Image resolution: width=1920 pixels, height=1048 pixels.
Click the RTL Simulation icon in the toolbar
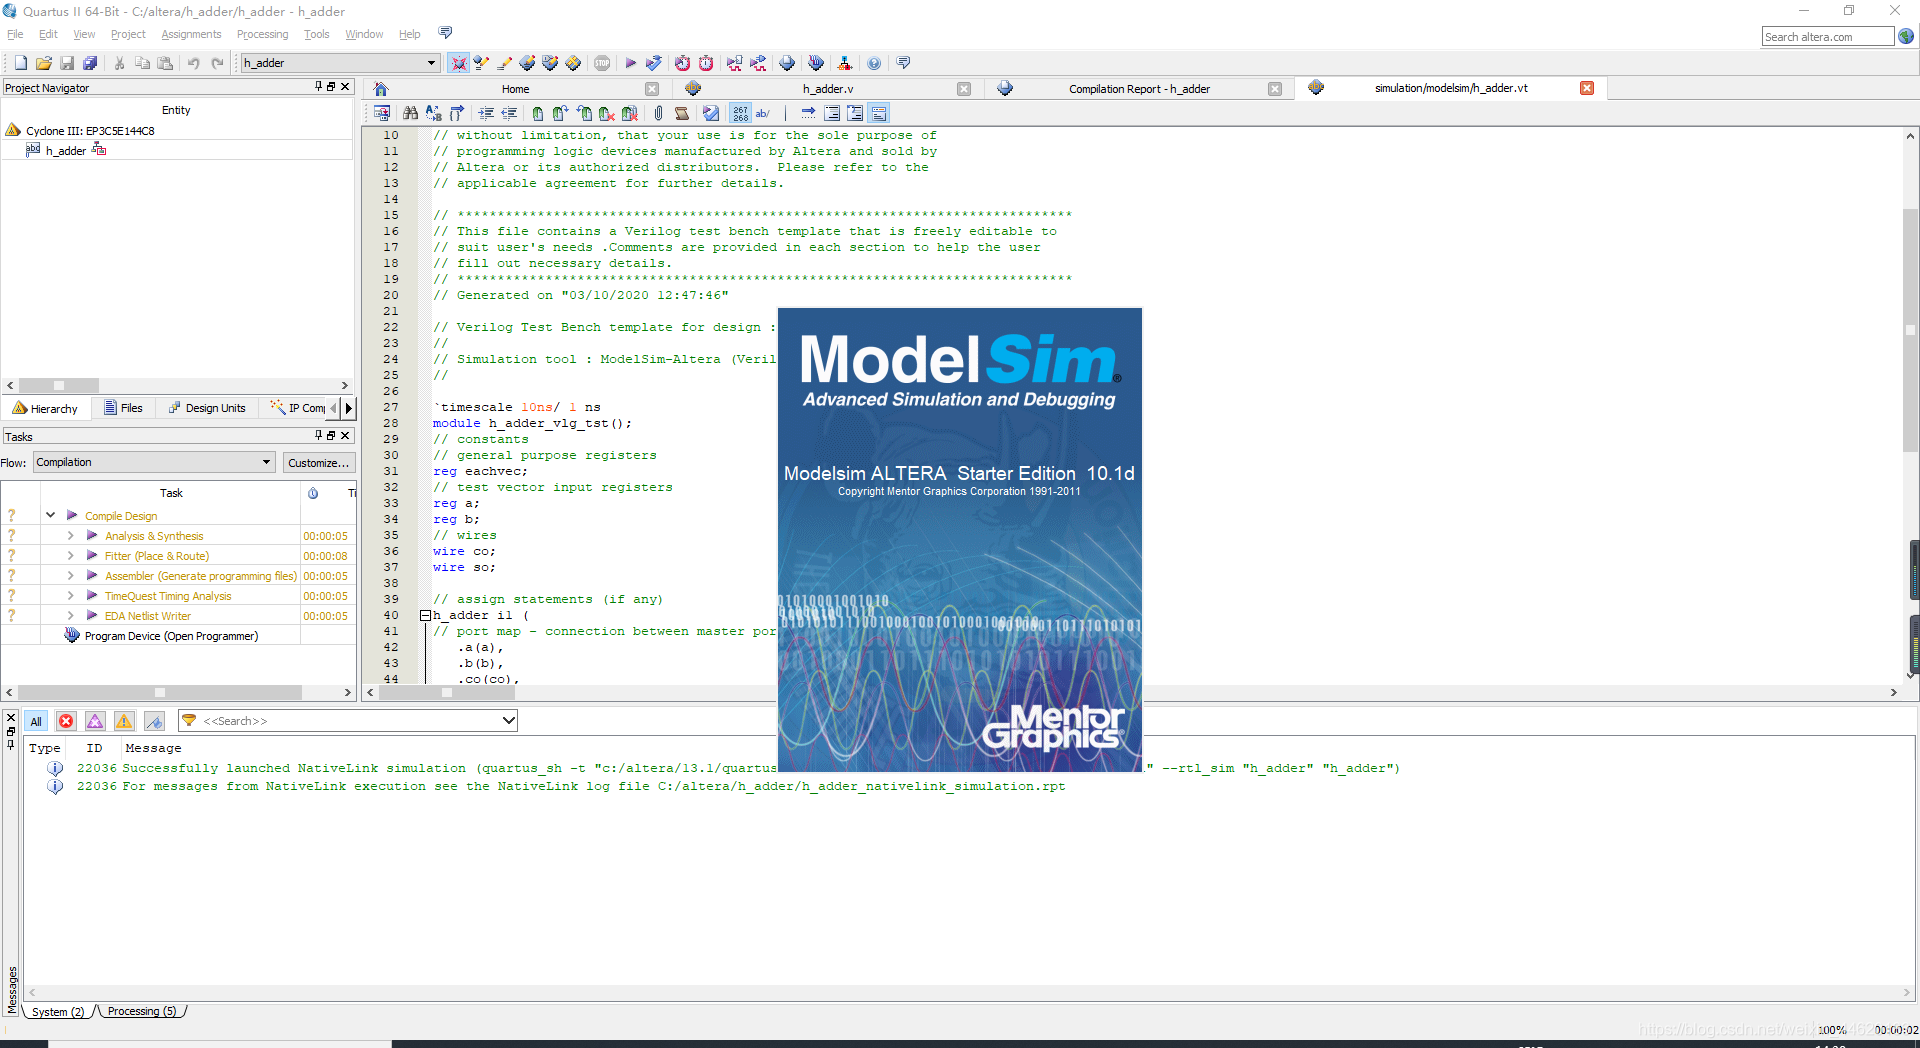point(735,63)
